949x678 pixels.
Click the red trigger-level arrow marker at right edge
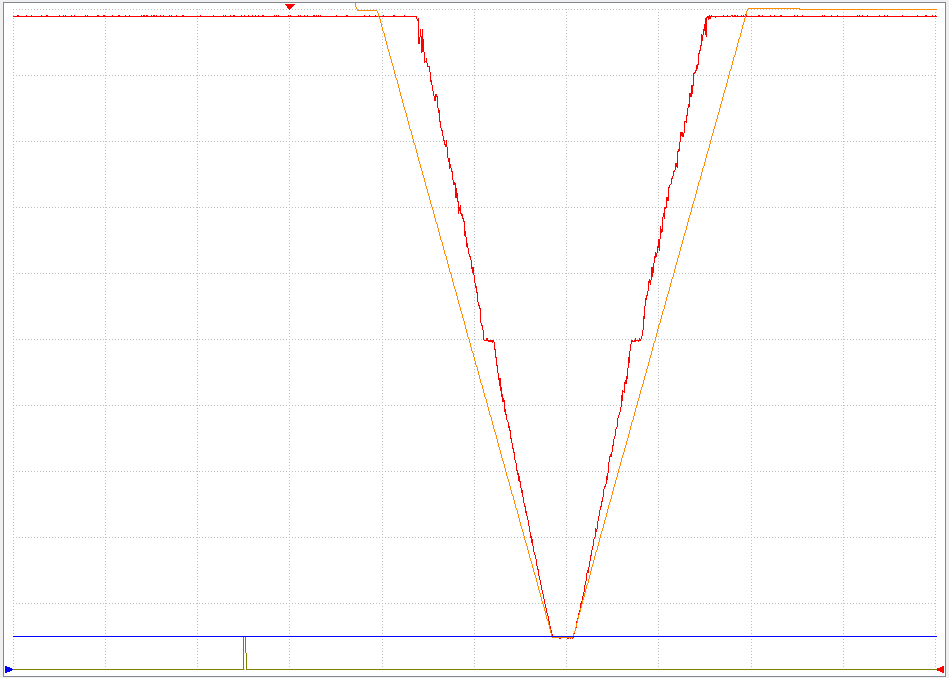tap(940, 669)
